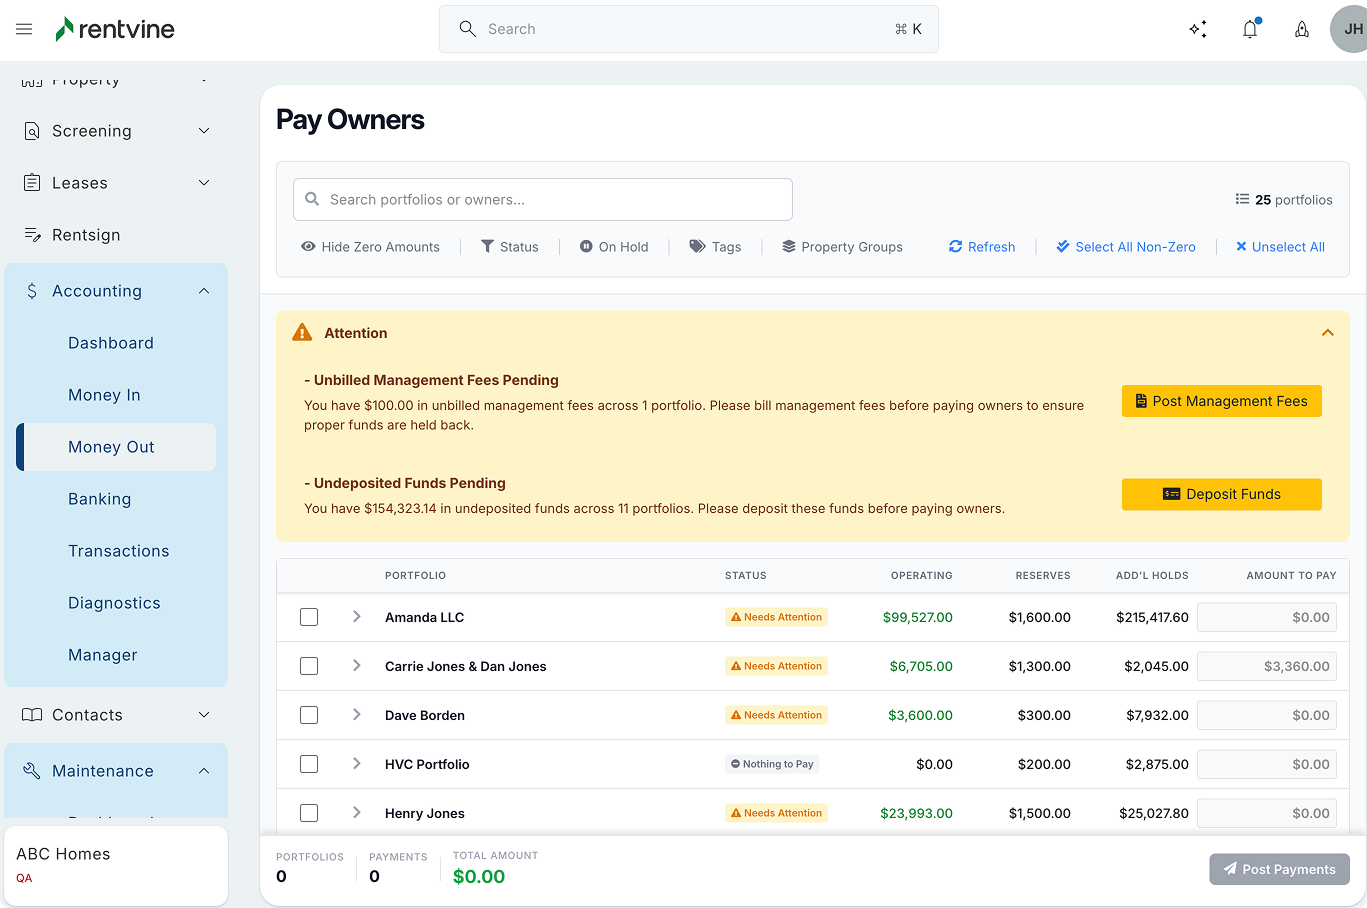Click the Refresh icon link
This screenshot has width=1367, height=908.
[x=981, y=247]
